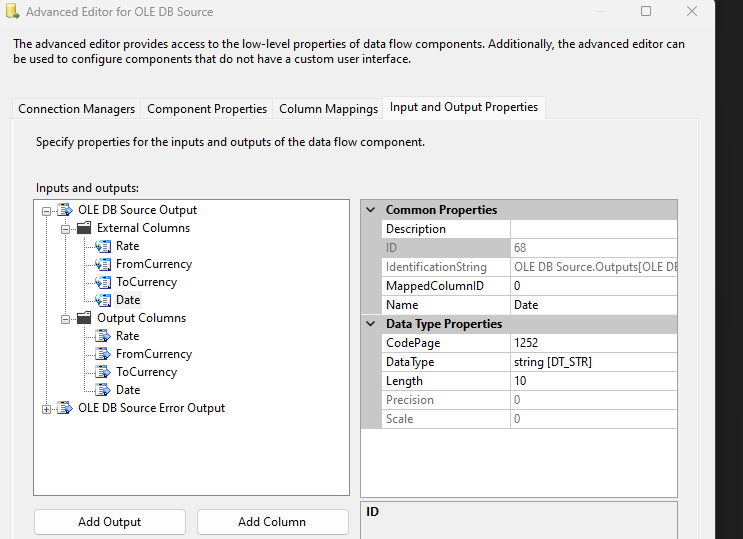
Task: Click the Output Columns folder icon
Action: point(84,318)
